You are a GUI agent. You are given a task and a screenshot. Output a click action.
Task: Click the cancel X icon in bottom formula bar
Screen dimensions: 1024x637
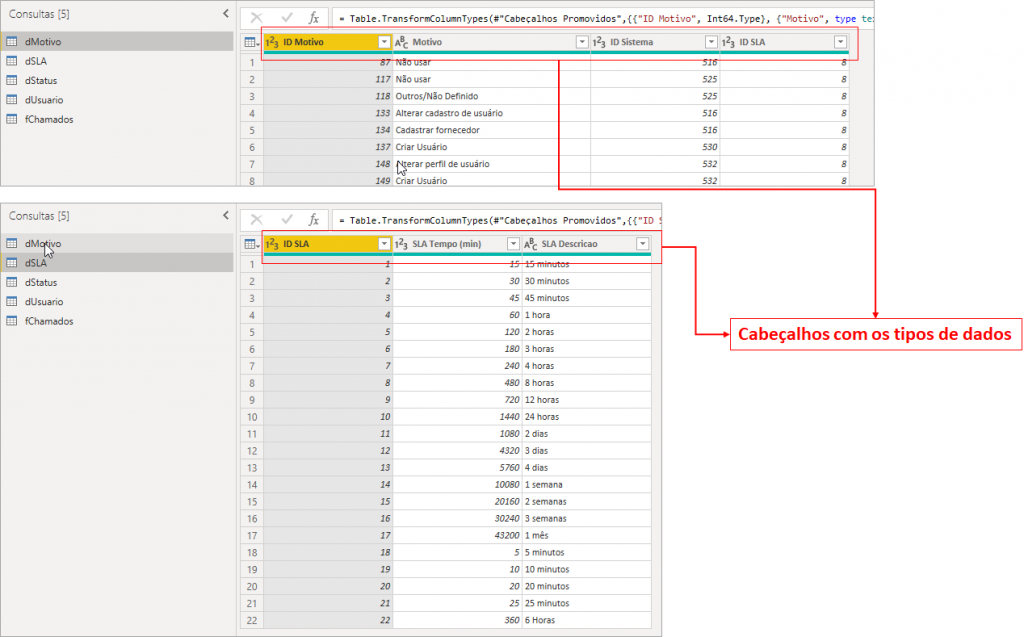pyautogui.click(x=257, y=220)
